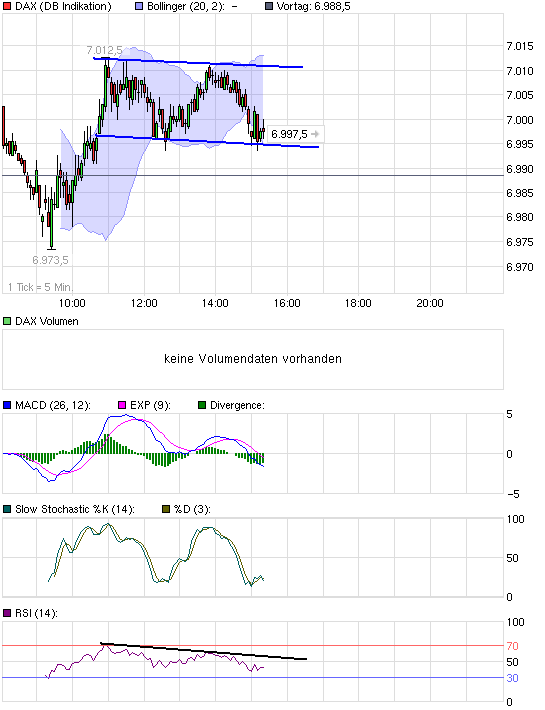Click the 6.970 price axis label
The width and height of the screenshot is (545, 710).
point(520,267)
